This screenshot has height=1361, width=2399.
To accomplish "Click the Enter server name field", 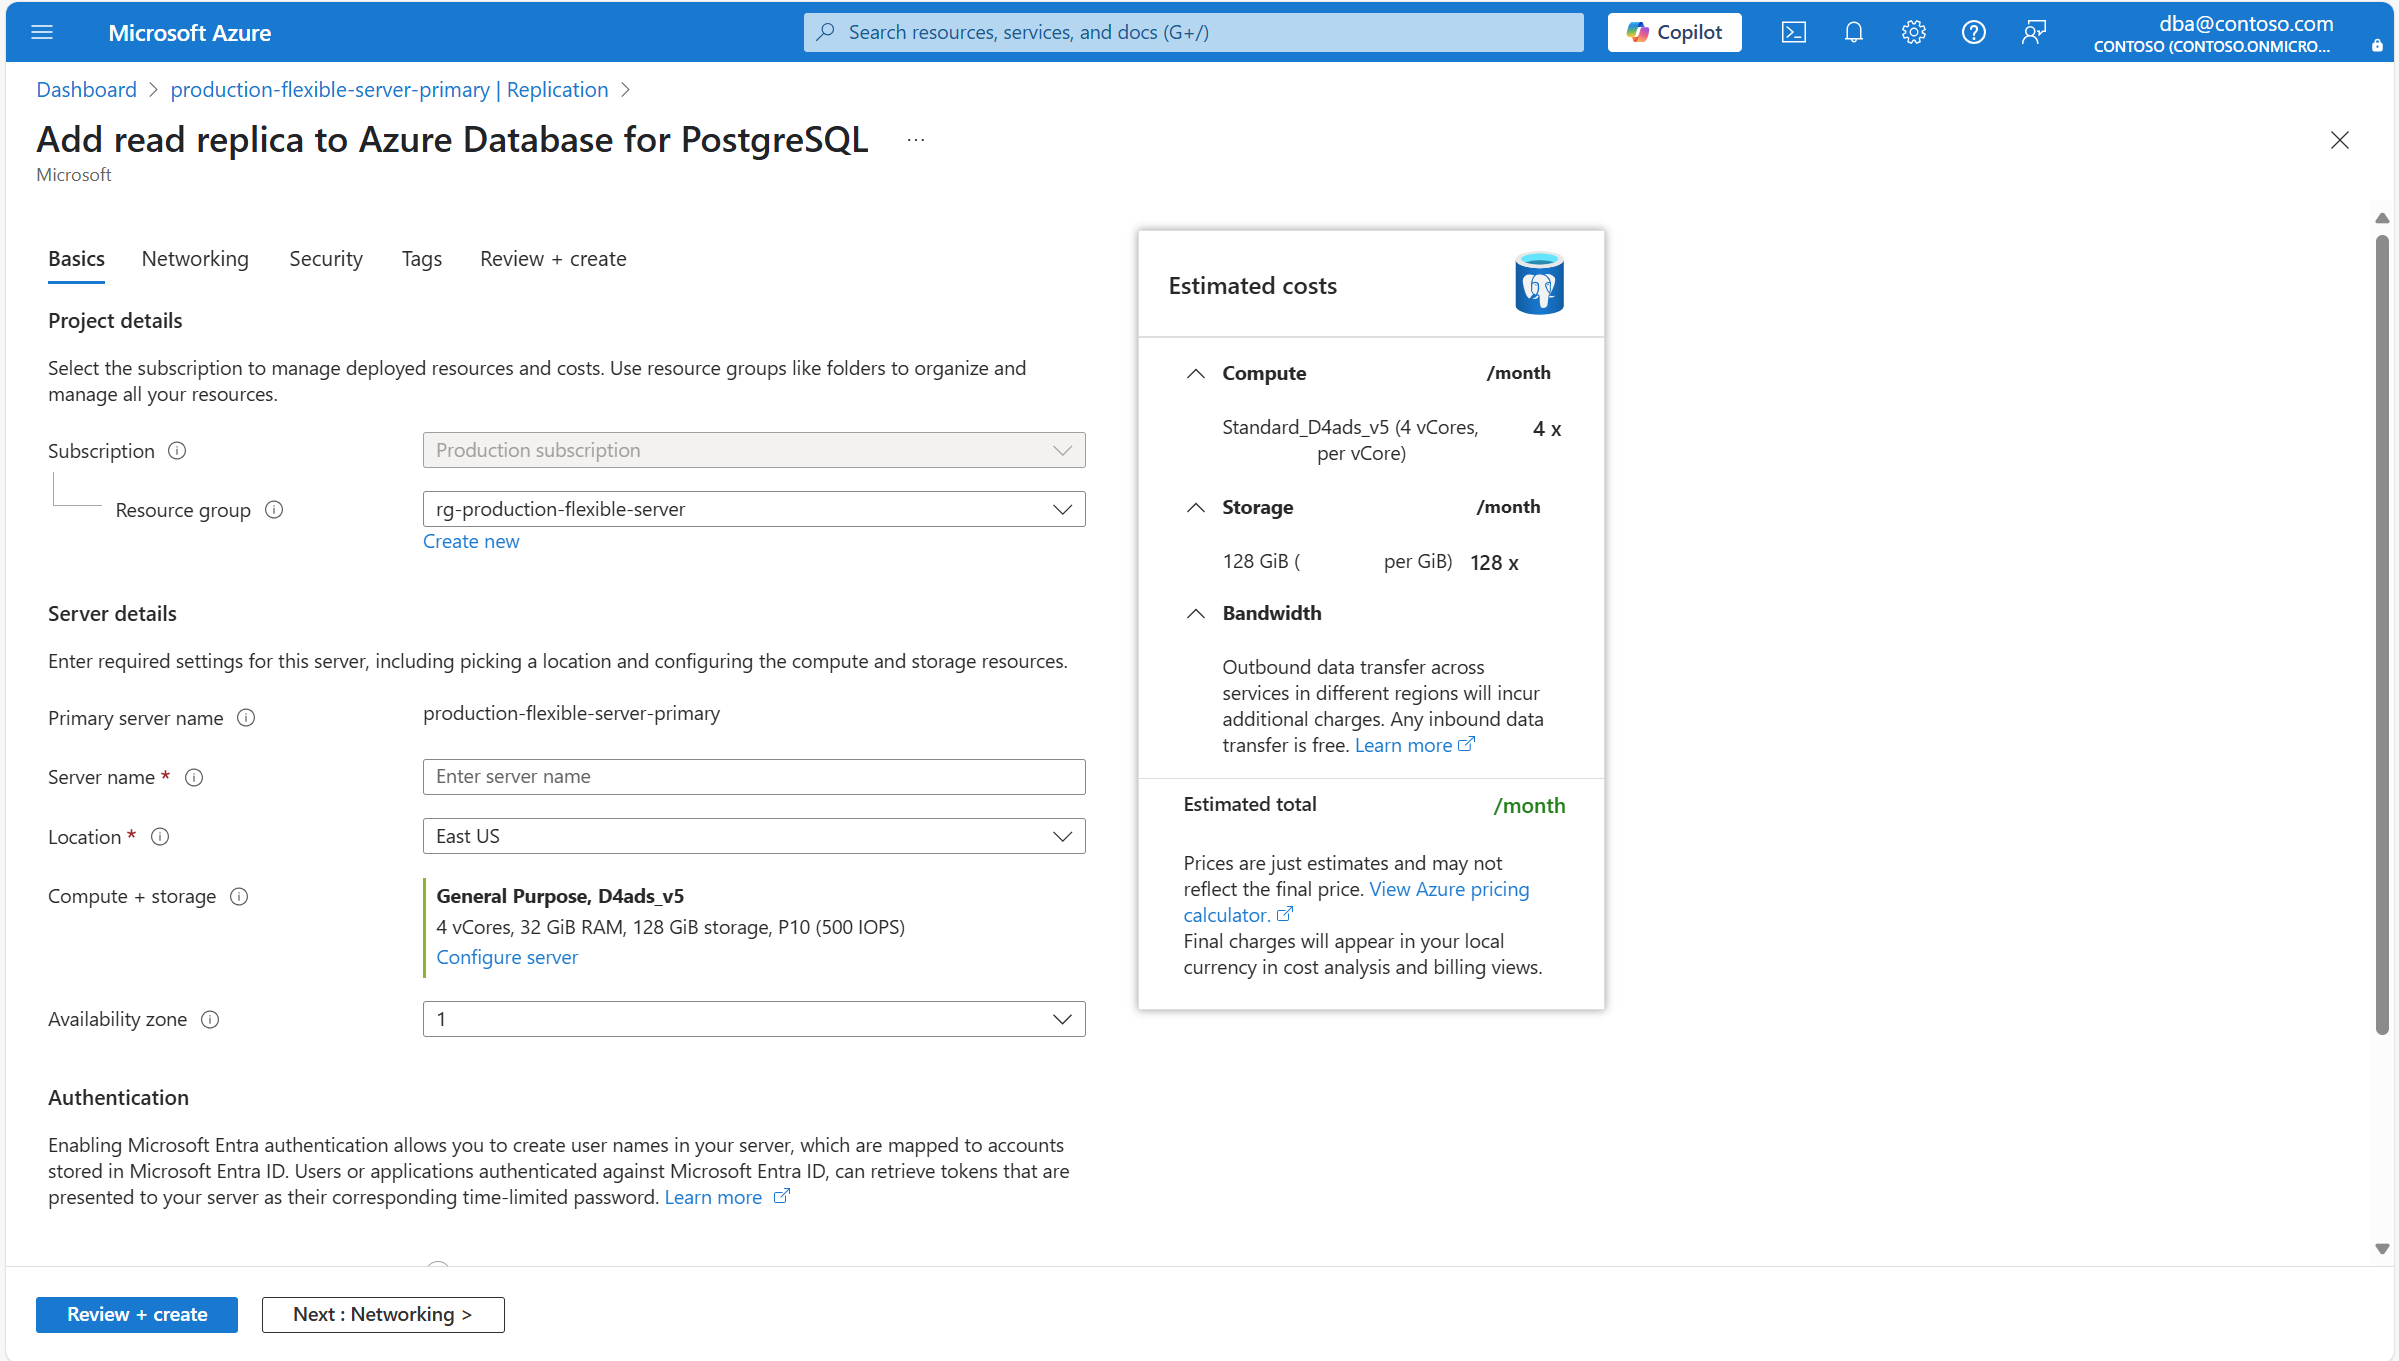I will (x=753, y=777).
